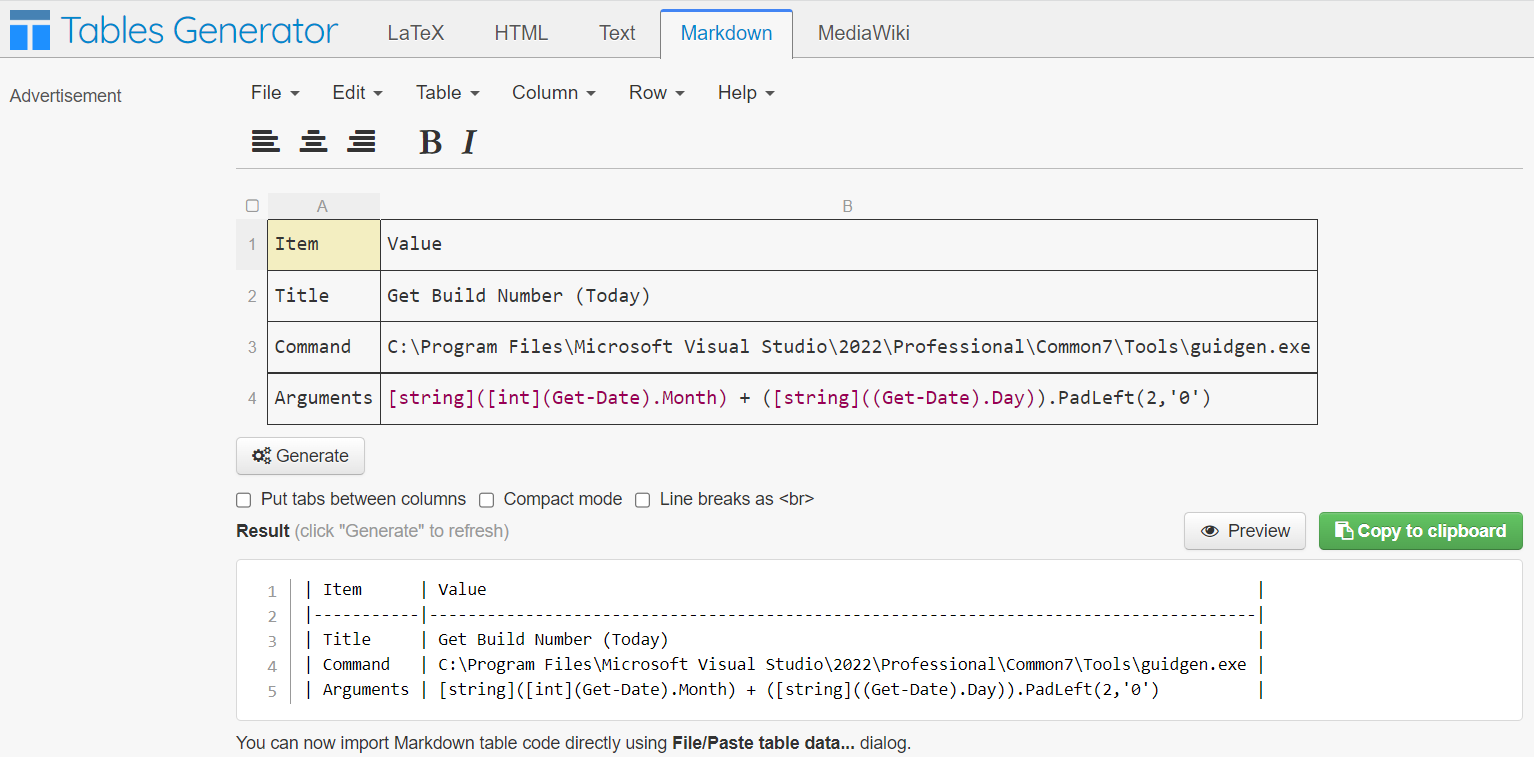Select the Command cell
The image size is (1534, 757).
[324, 347]
